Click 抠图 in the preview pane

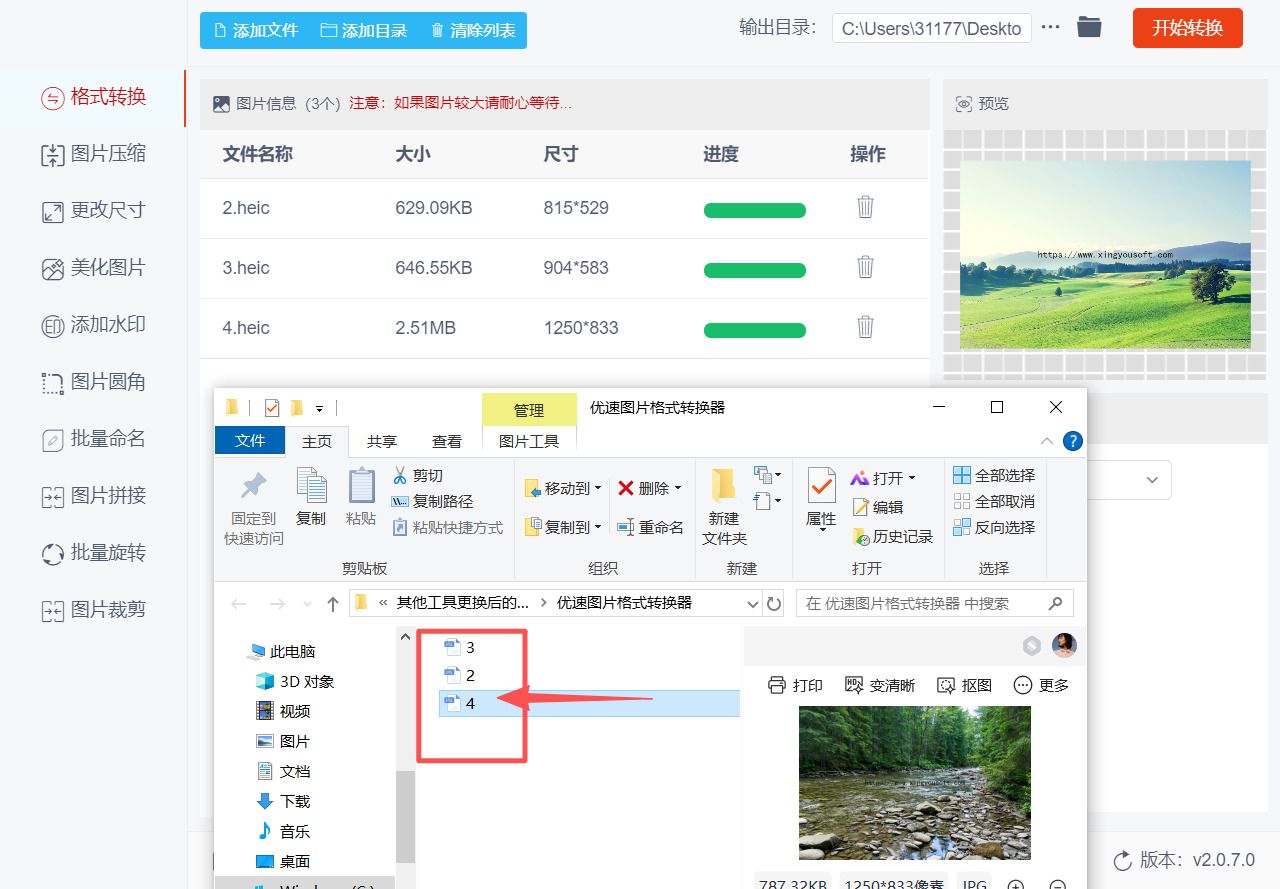click(x=964, y=685)
